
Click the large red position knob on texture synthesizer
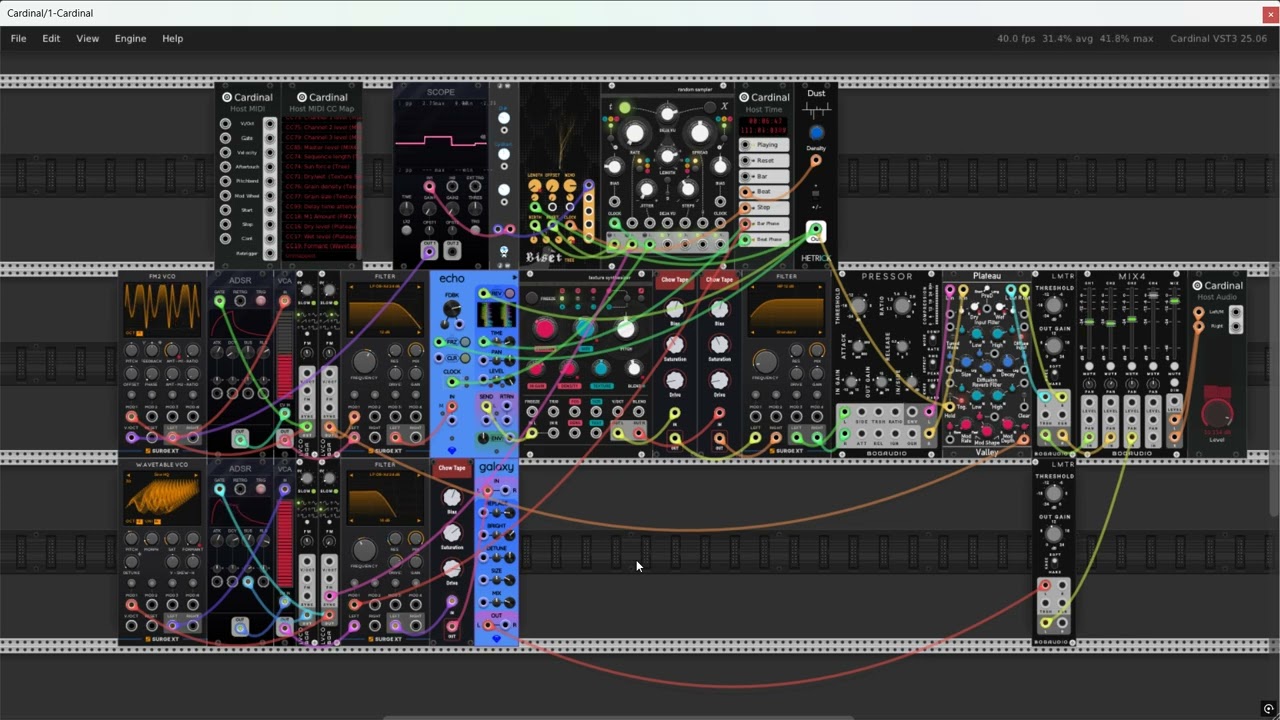(x=545, y=329)
